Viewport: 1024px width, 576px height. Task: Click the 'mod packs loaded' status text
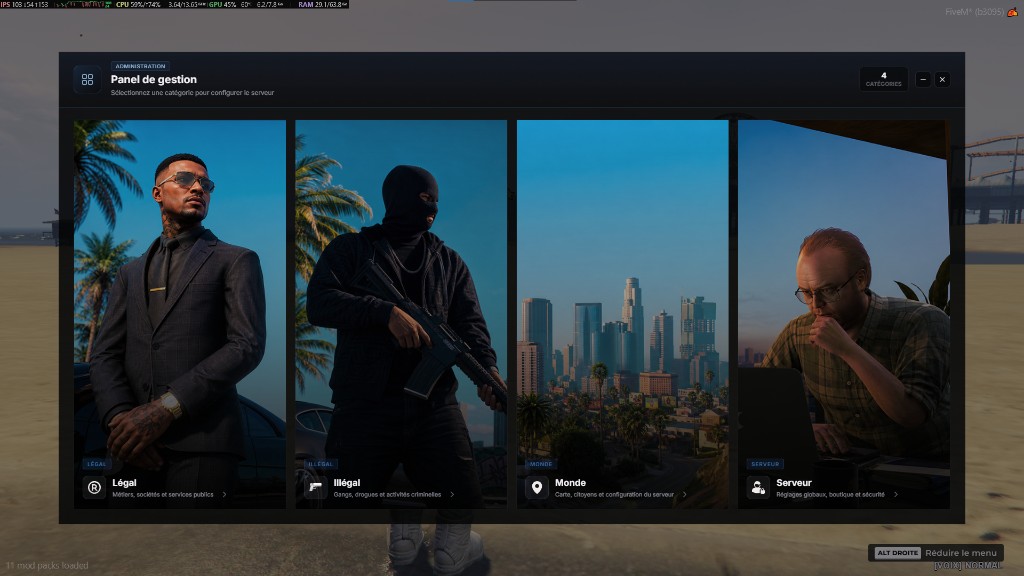point(47,566)
